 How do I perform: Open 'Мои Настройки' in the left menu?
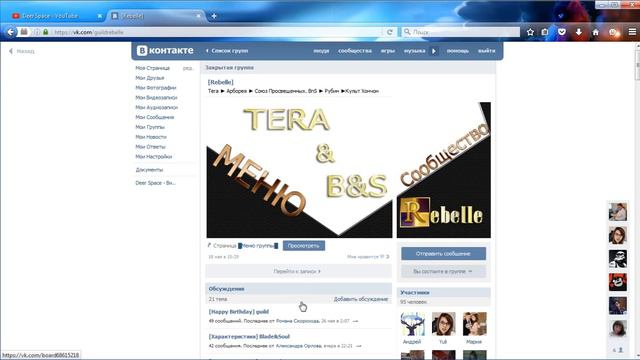[x=153, y=156]
